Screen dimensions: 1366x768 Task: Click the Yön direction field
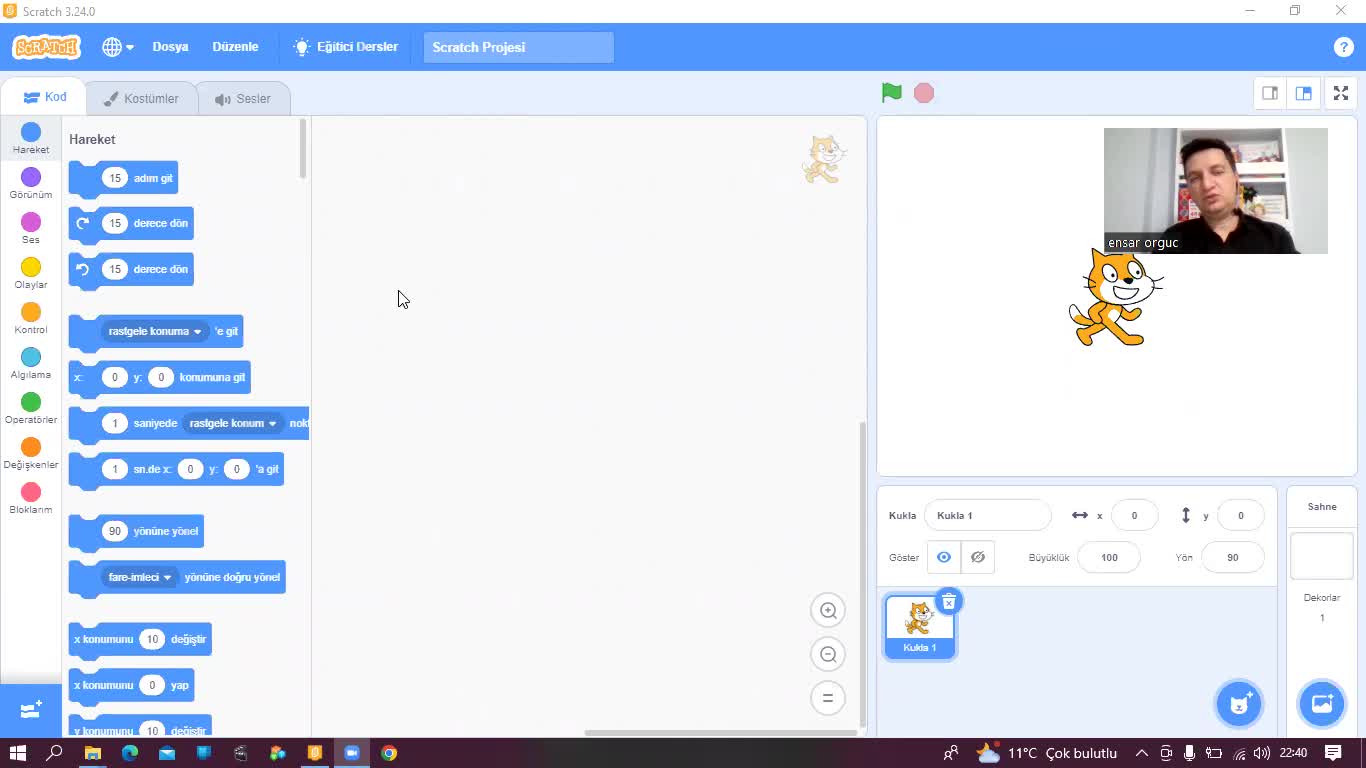tap(1232, 557)
